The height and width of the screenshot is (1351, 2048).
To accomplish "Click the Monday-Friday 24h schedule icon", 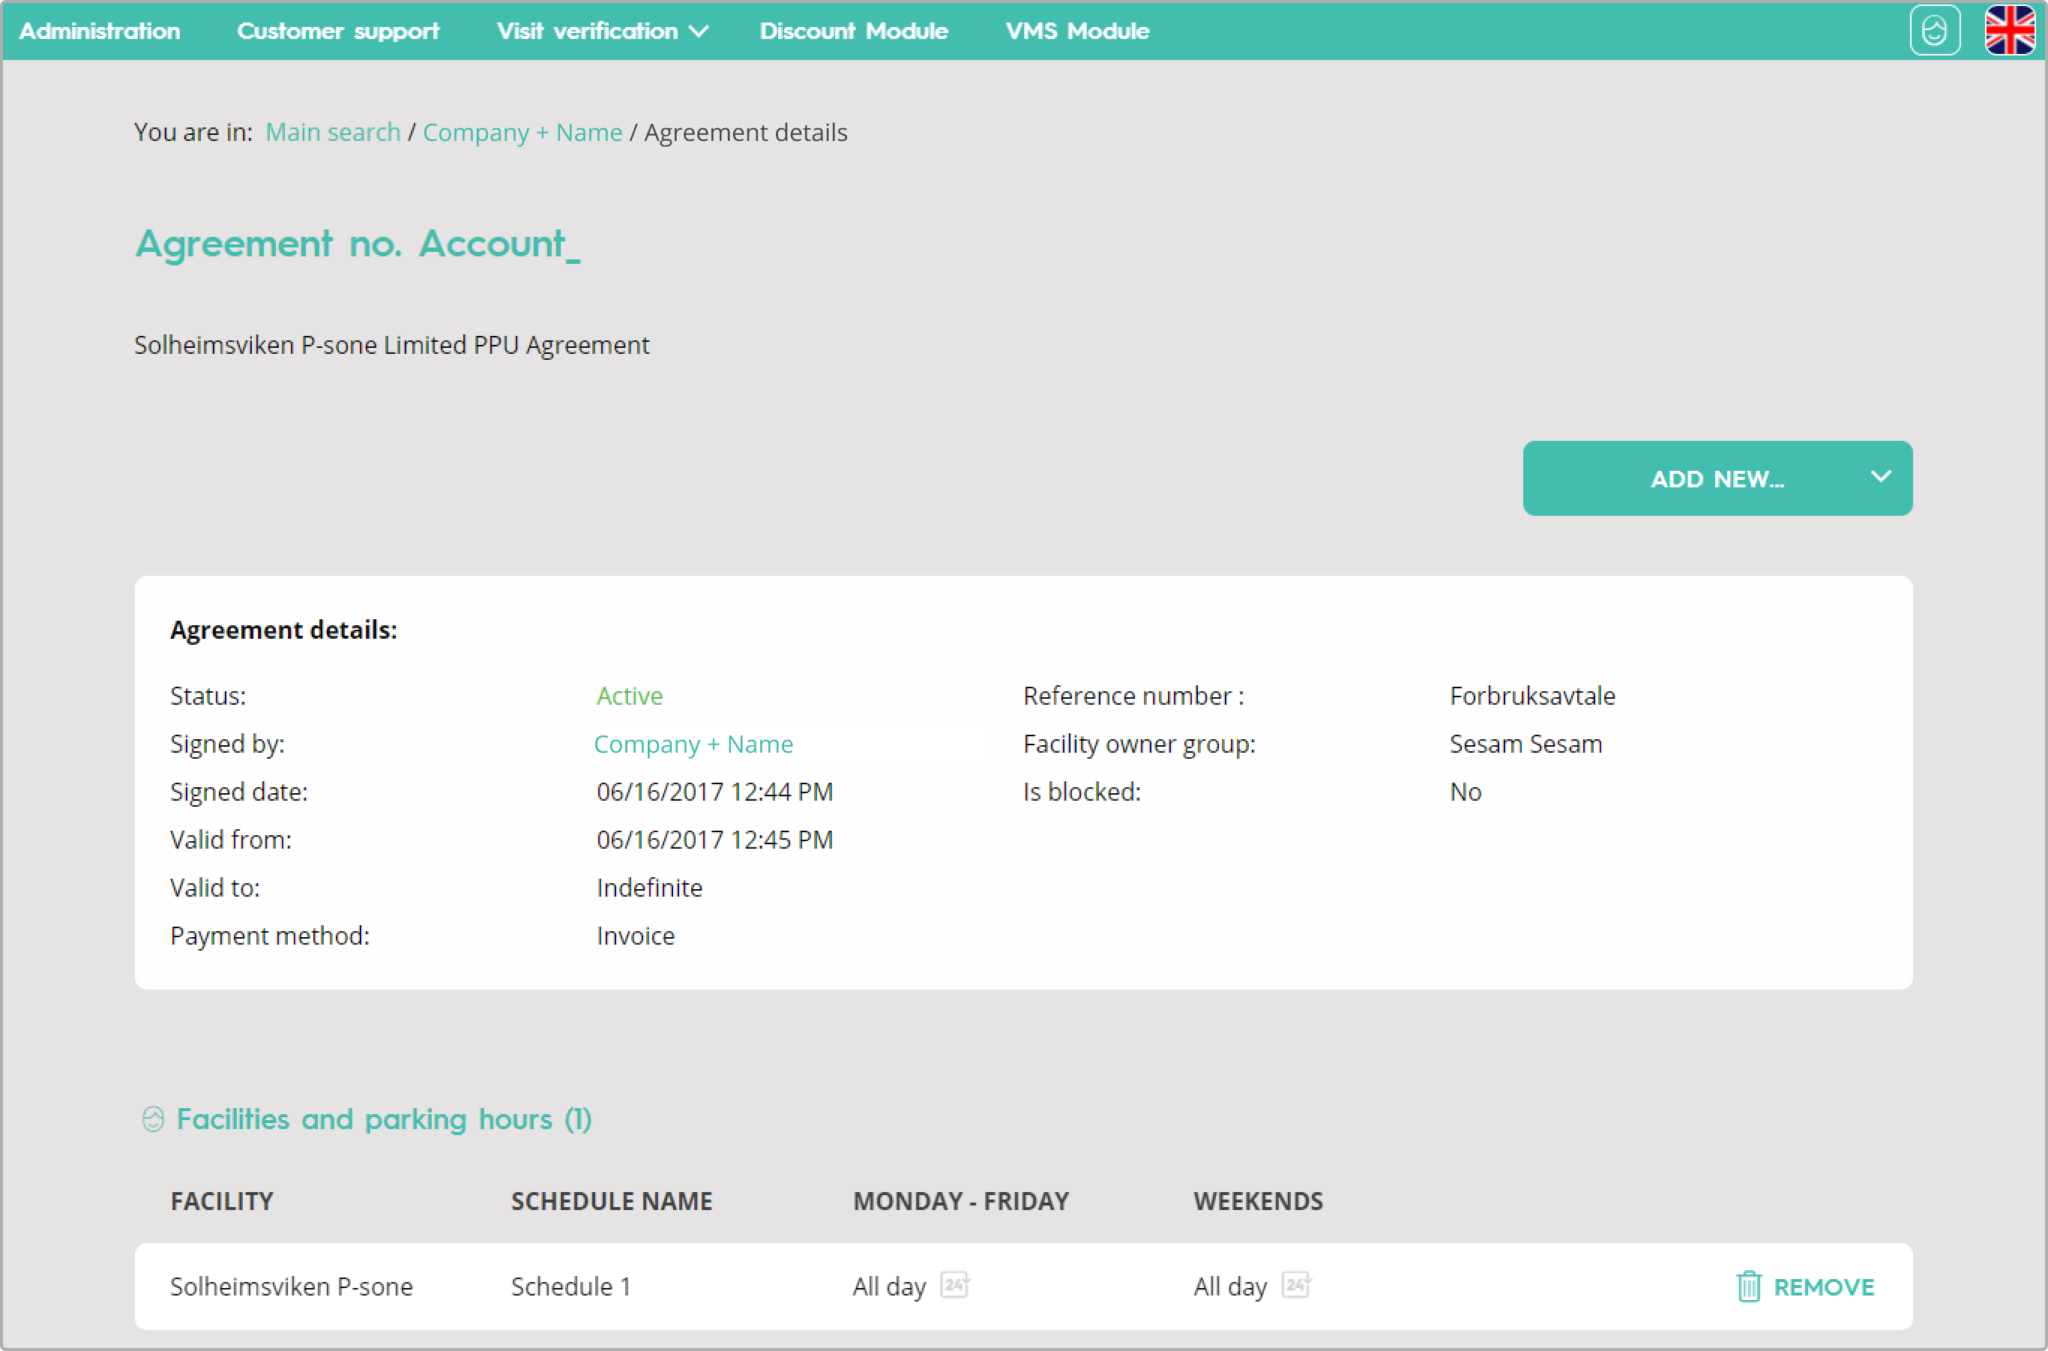I will click(955, 1284).
